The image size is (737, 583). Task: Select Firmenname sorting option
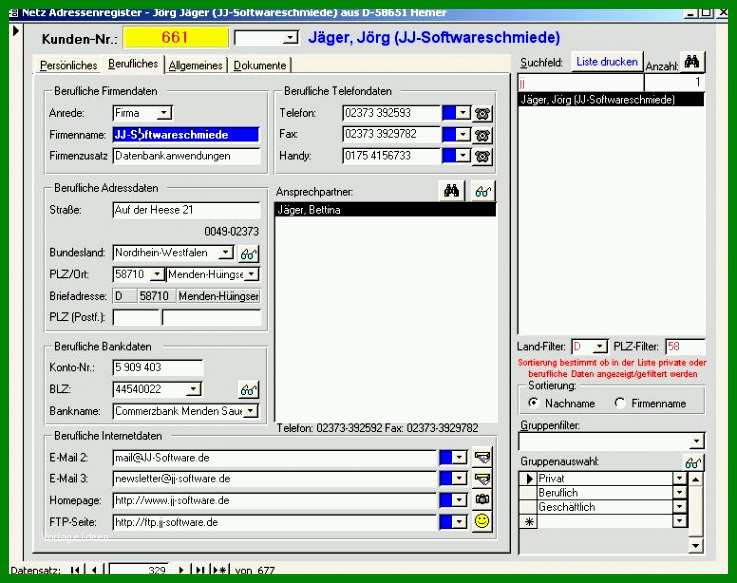(x=619, y=403)
